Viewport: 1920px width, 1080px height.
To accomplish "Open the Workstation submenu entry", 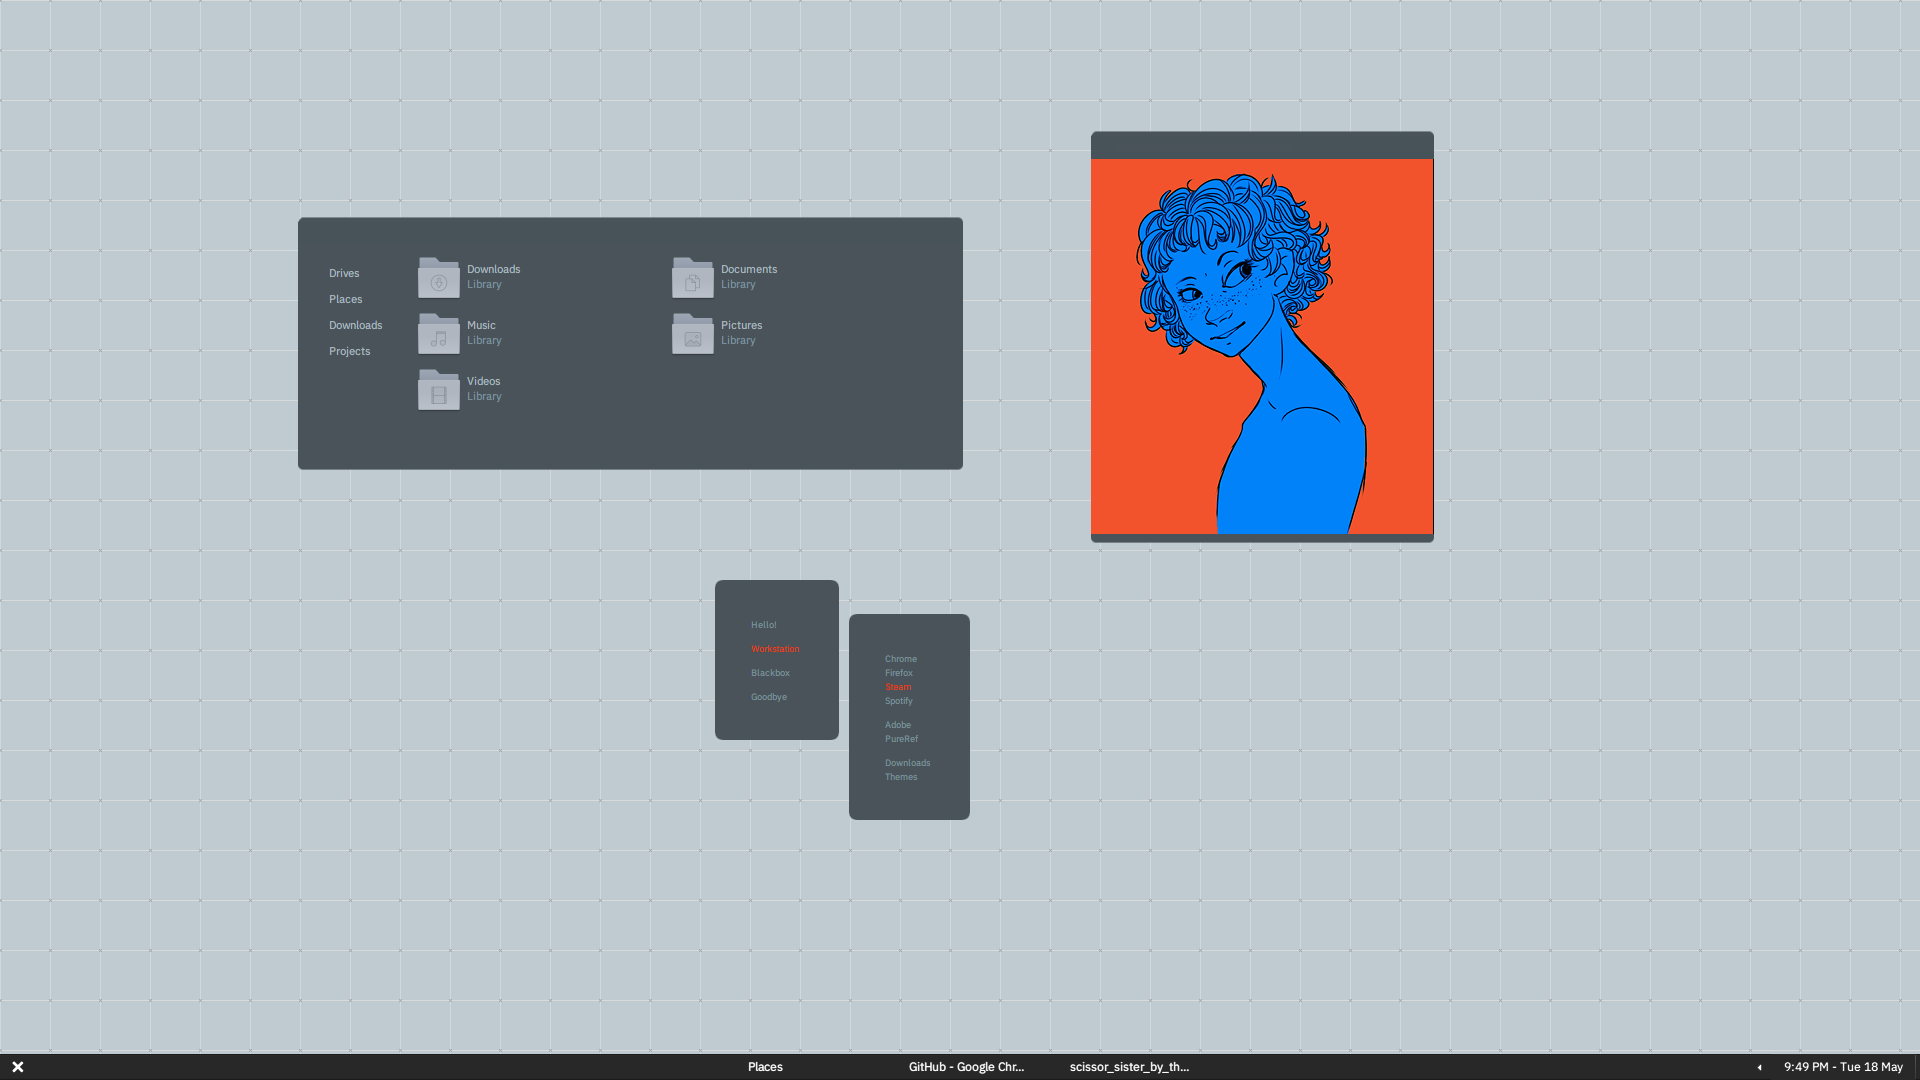I will (x=775, y=649).
